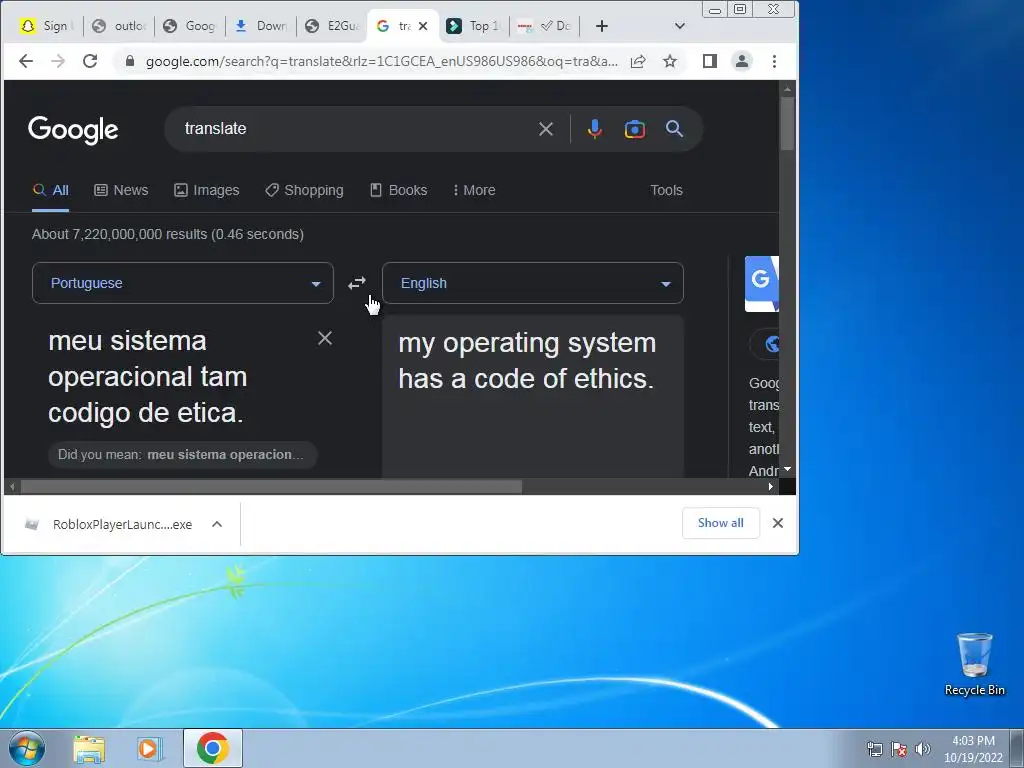Image resolution: width=1024 pixels, height=768 pixels.
Task: Go back with the browser back arrow
Action: point(25,61)
